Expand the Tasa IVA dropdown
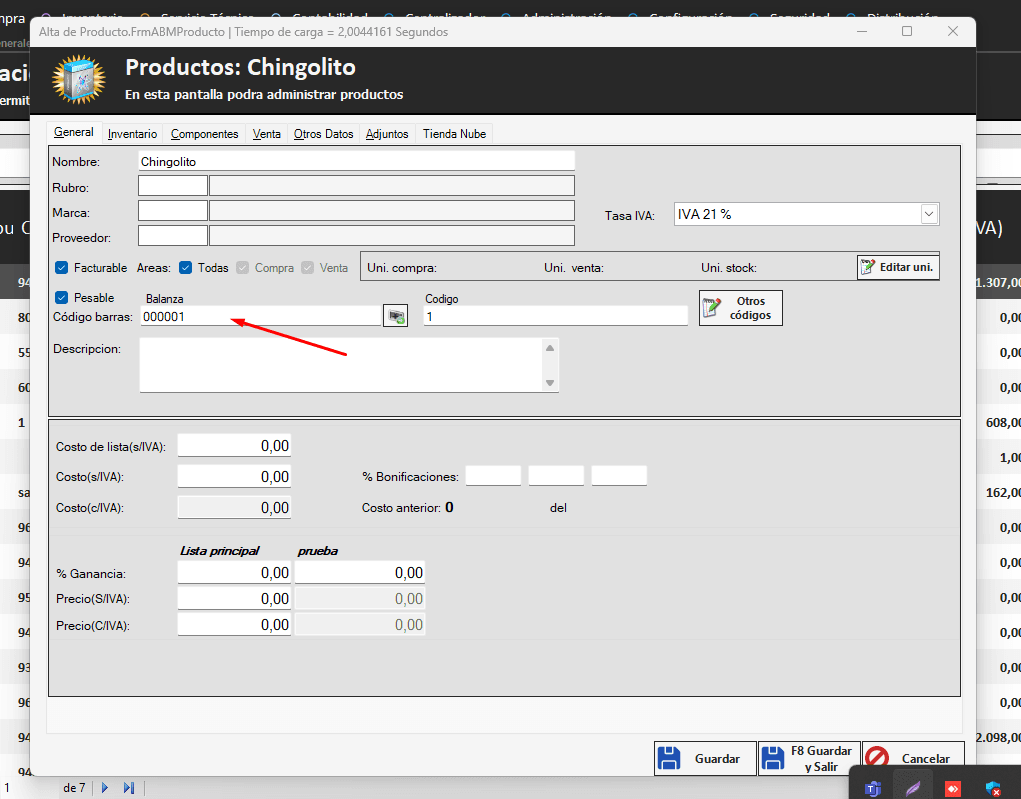The height and width of the screenshot is (799, 1021). coord(929,214)
